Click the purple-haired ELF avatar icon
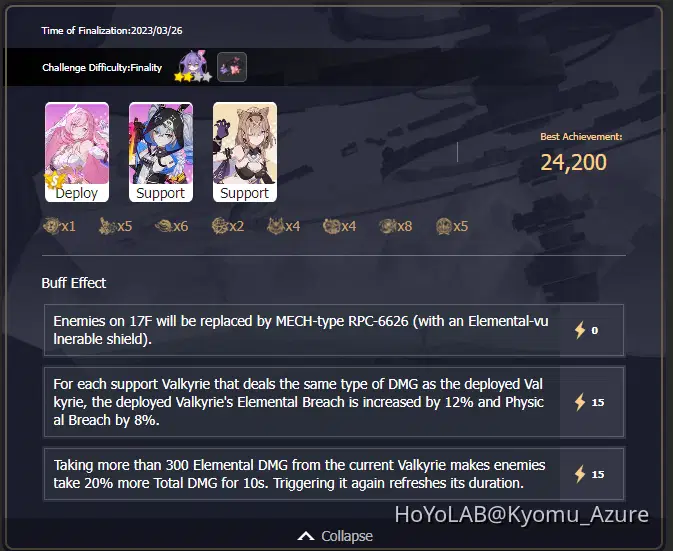Image resolution: width=673 pixels, height=551 pixels. click(x=193, y=67)
